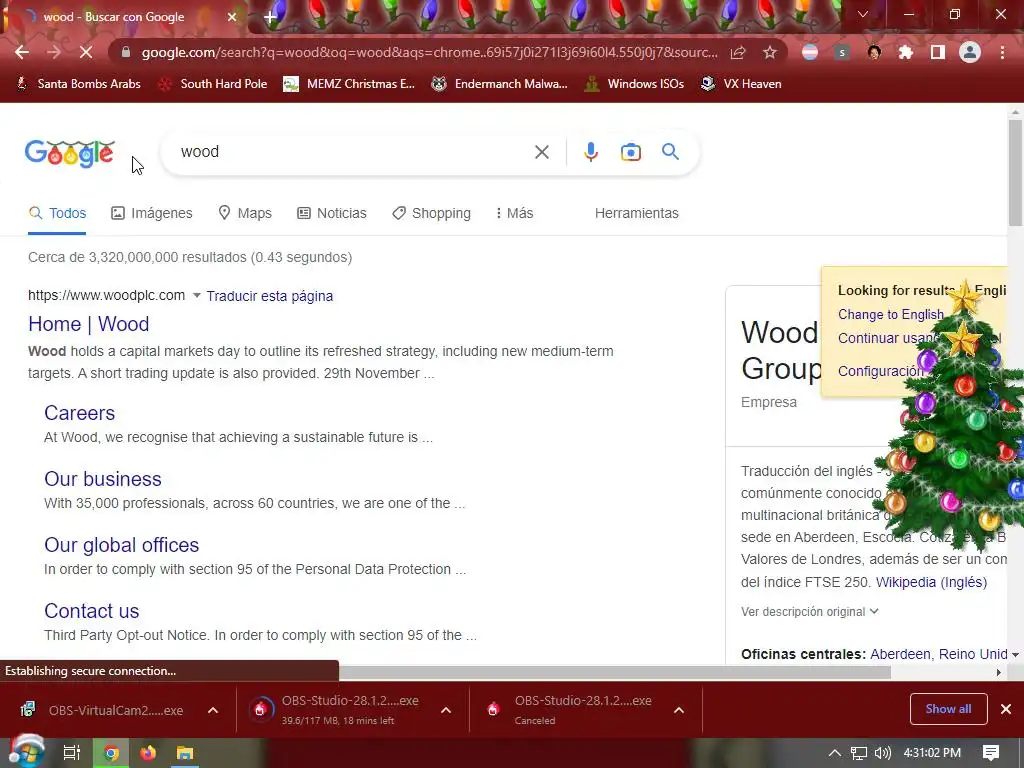Viewport: 1024px width, 768px height.
Task: Close the wood Google tab
Action: [x=232, y=17]
